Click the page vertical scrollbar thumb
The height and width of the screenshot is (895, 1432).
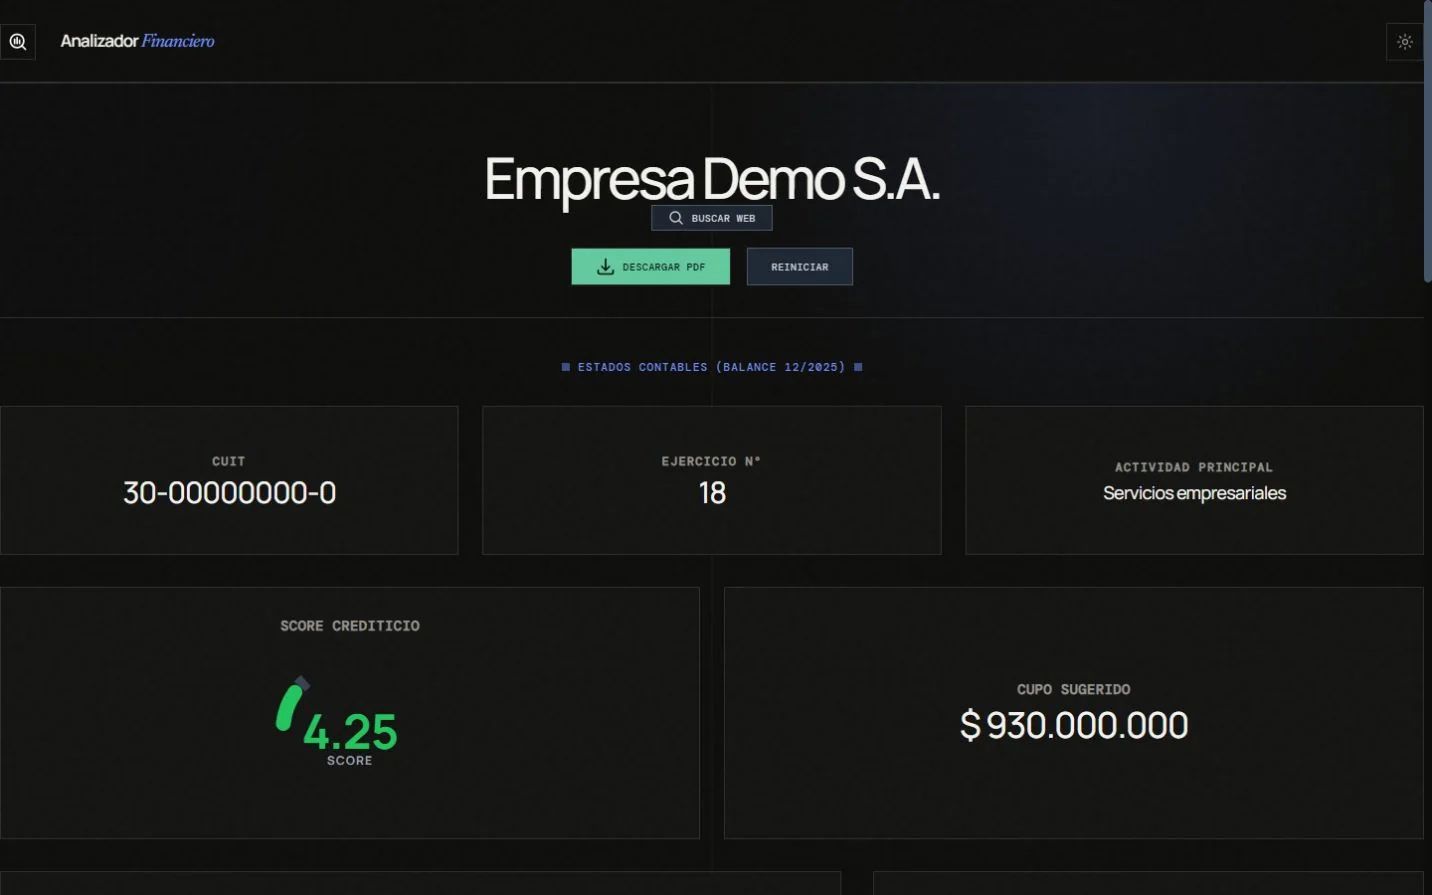pos(1427,141)
